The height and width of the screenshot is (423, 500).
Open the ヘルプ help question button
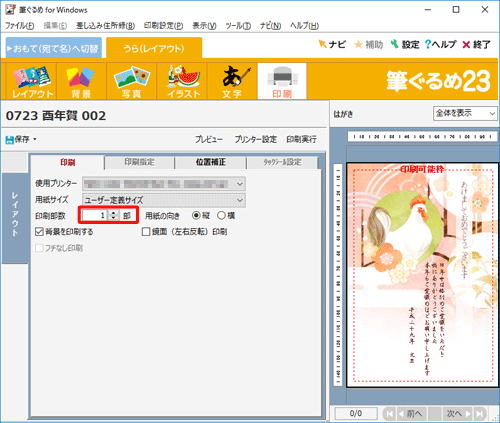pos(440,44)
